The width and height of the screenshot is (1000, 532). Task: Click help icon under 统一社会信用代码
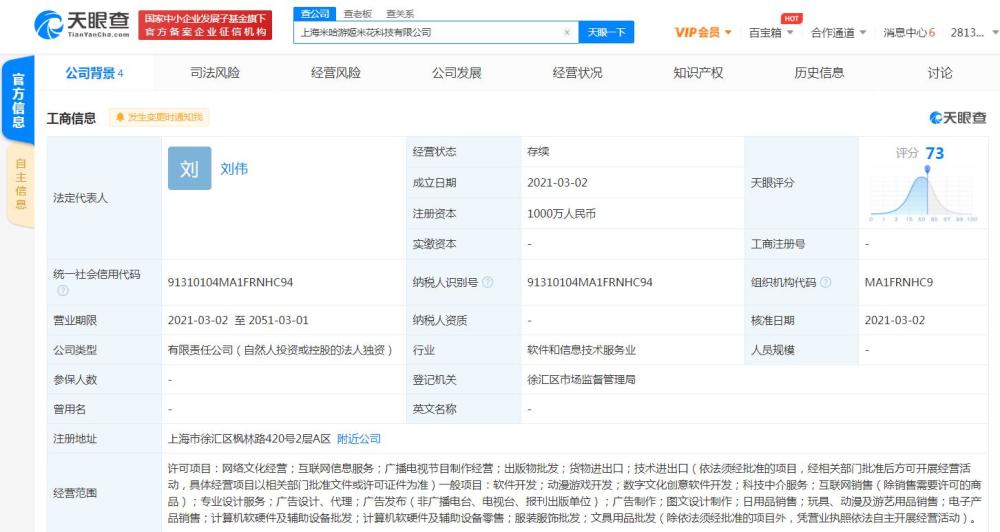[x=62, y=290]
